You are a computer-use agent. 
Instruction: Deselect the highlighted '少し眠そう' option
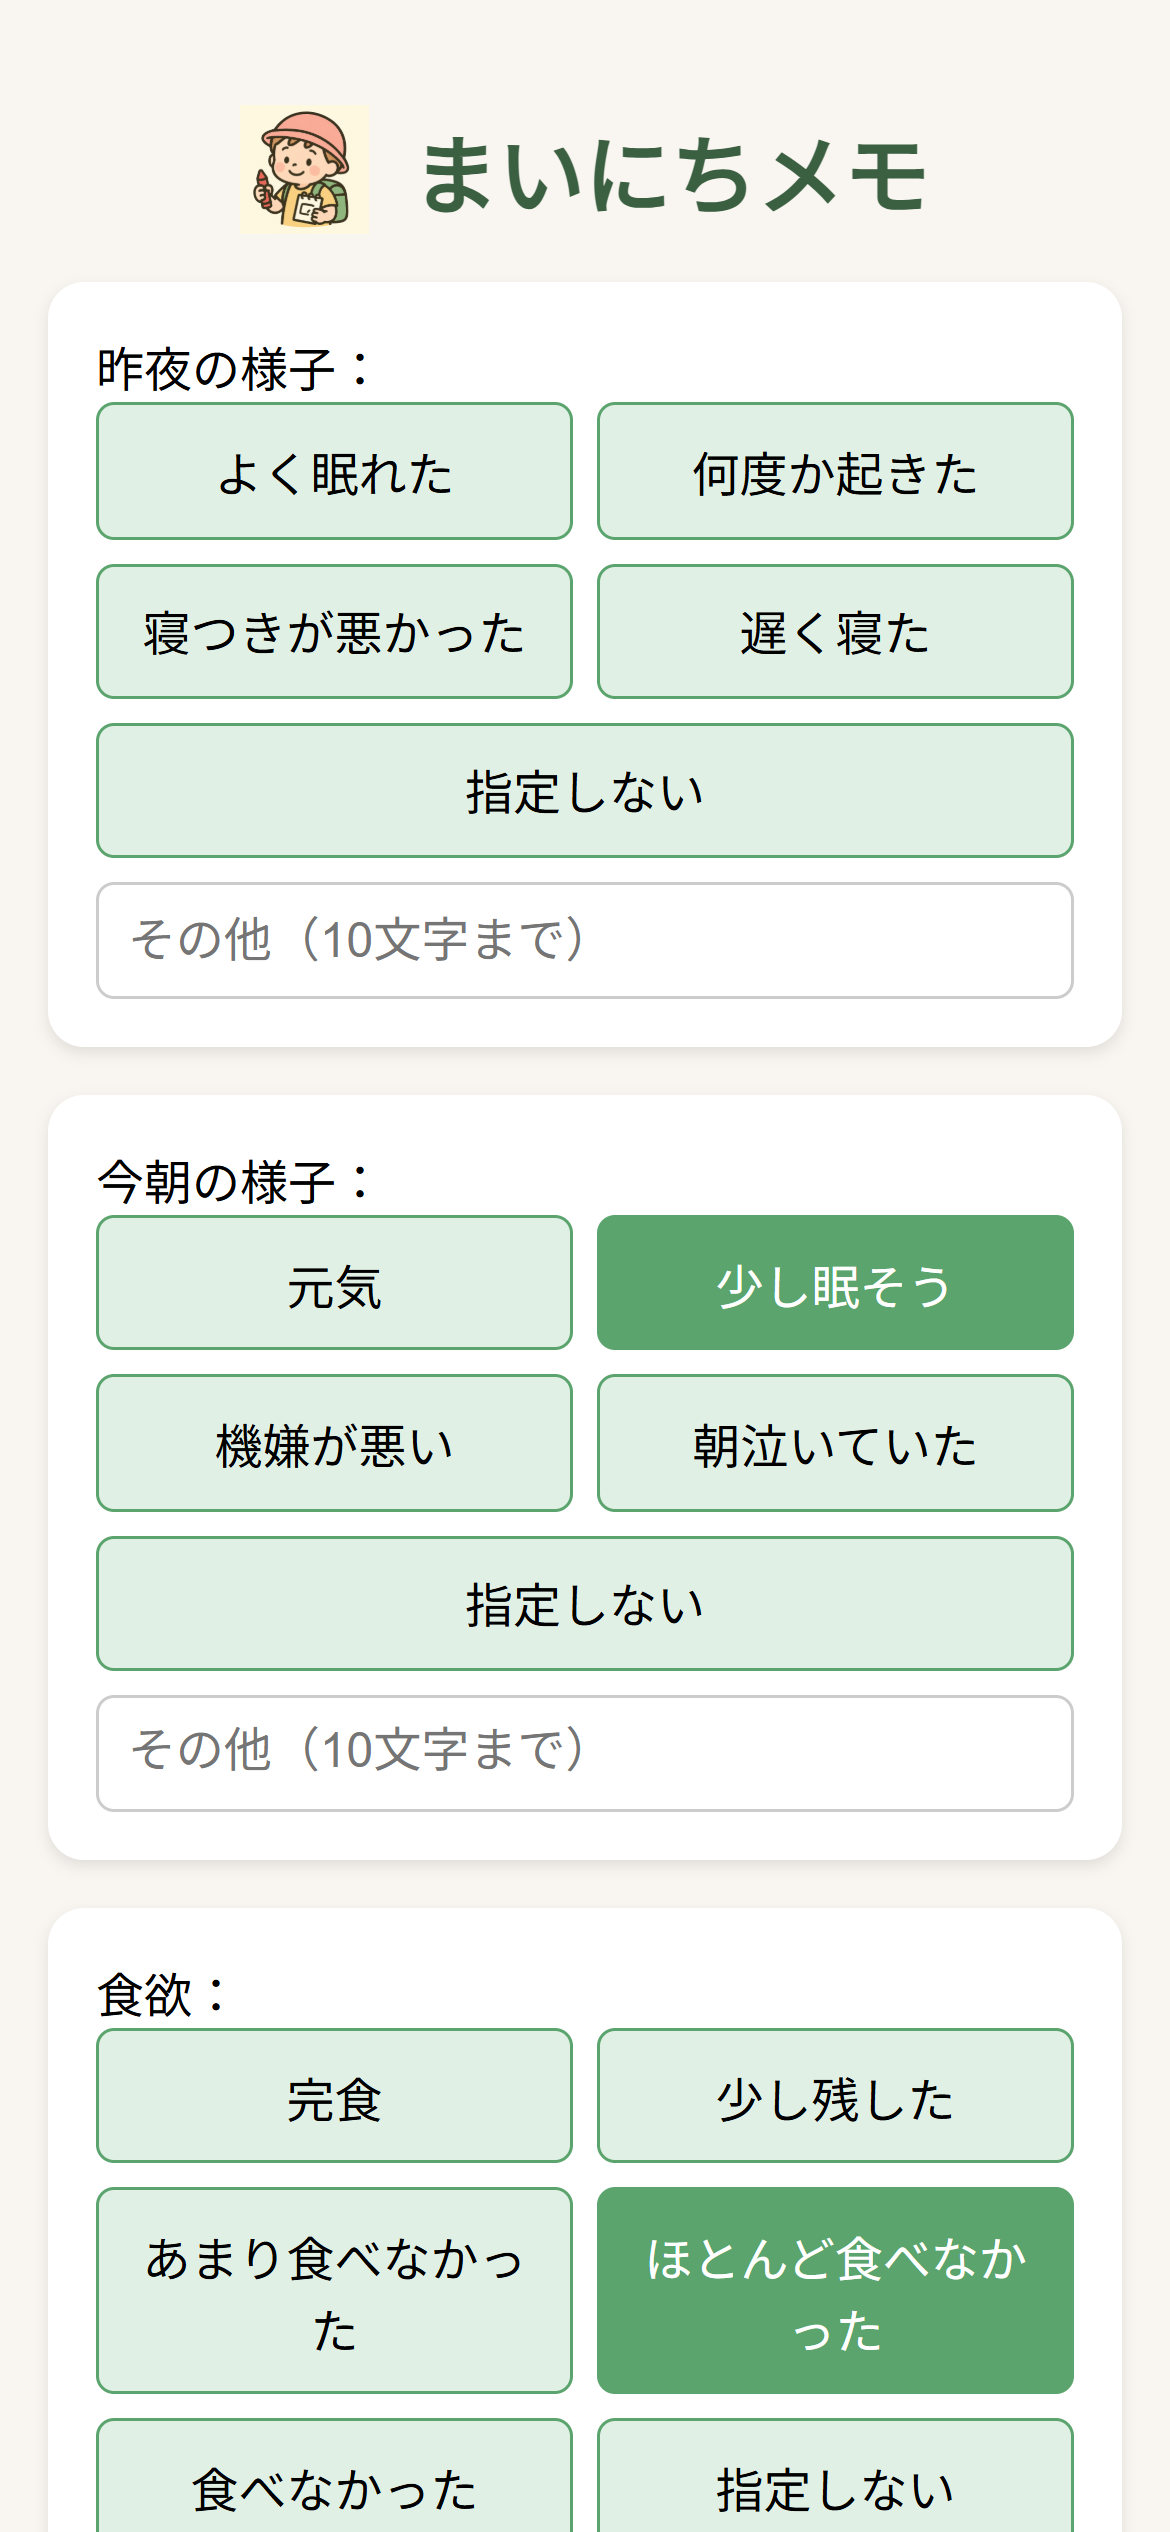pos(835,1283)
